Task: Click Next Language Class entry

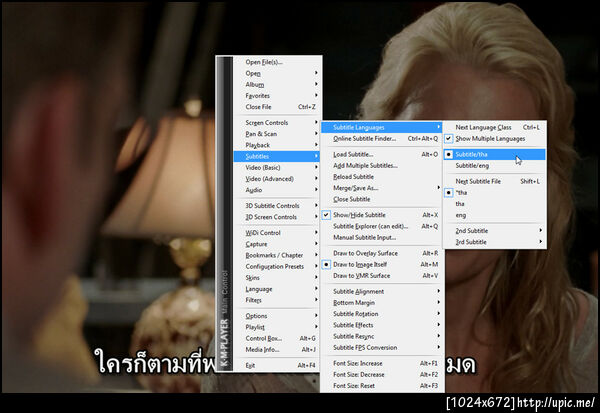Action: click(494, 127)
